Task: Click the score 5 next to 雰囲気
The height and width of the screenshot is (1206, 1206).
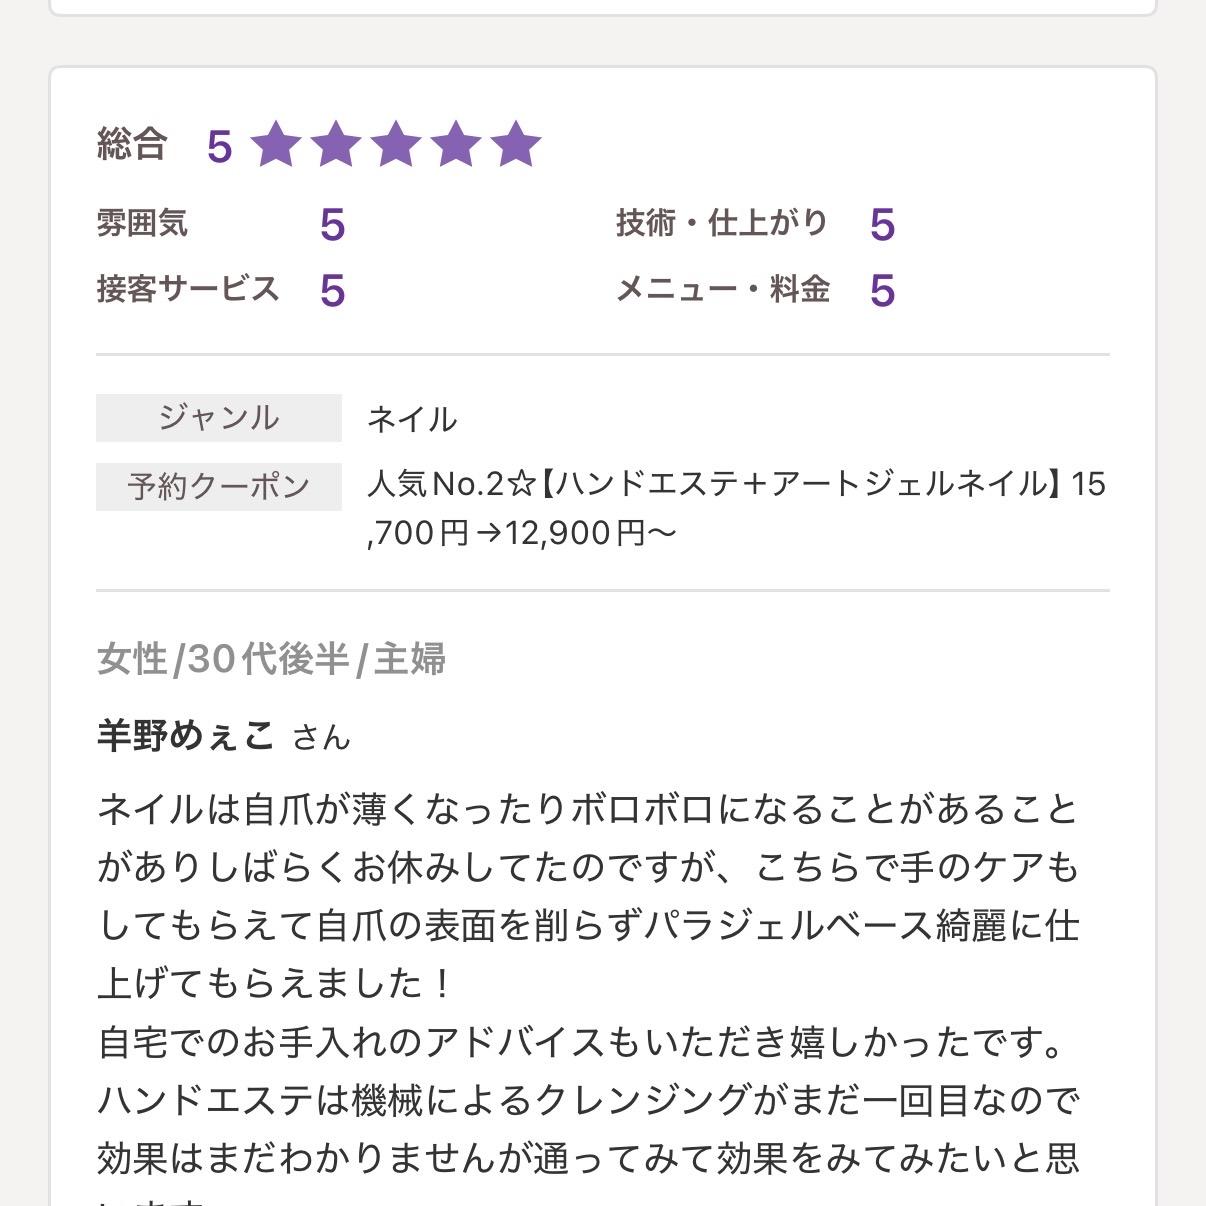Action: (x=332, y=225)
